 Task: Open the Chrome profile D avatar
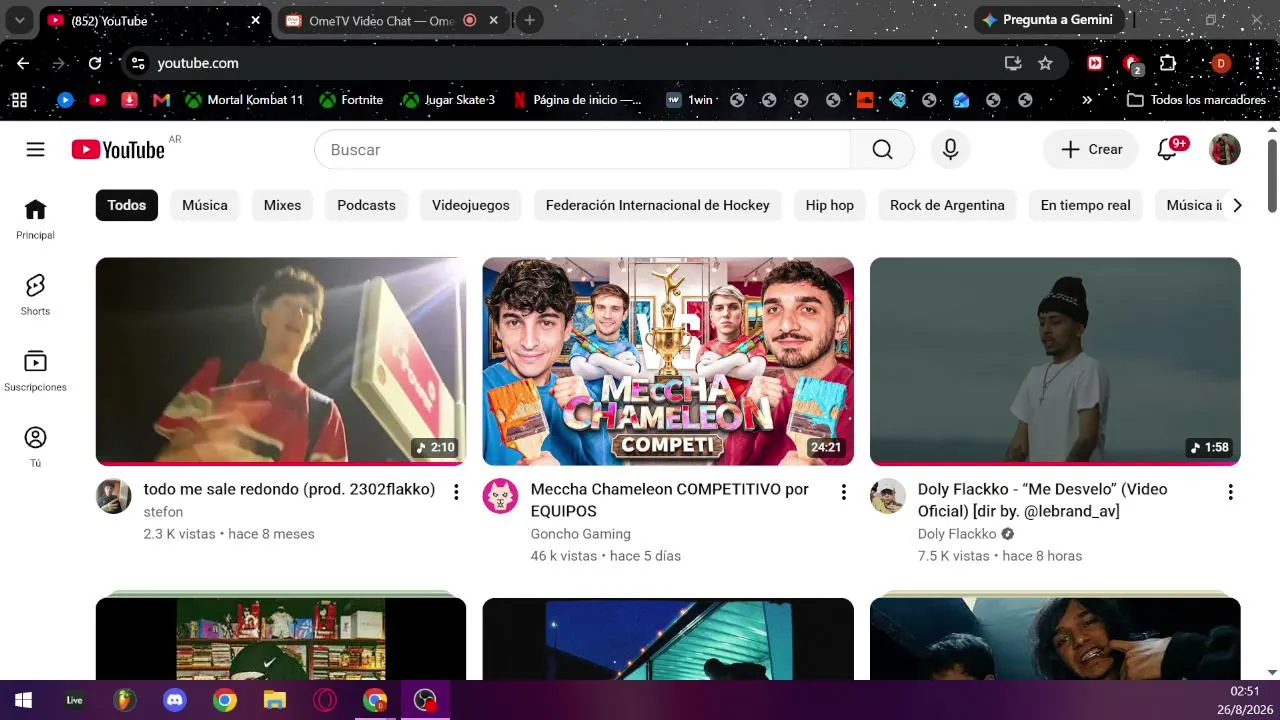pyautogui.click(x=1220, y=63)
